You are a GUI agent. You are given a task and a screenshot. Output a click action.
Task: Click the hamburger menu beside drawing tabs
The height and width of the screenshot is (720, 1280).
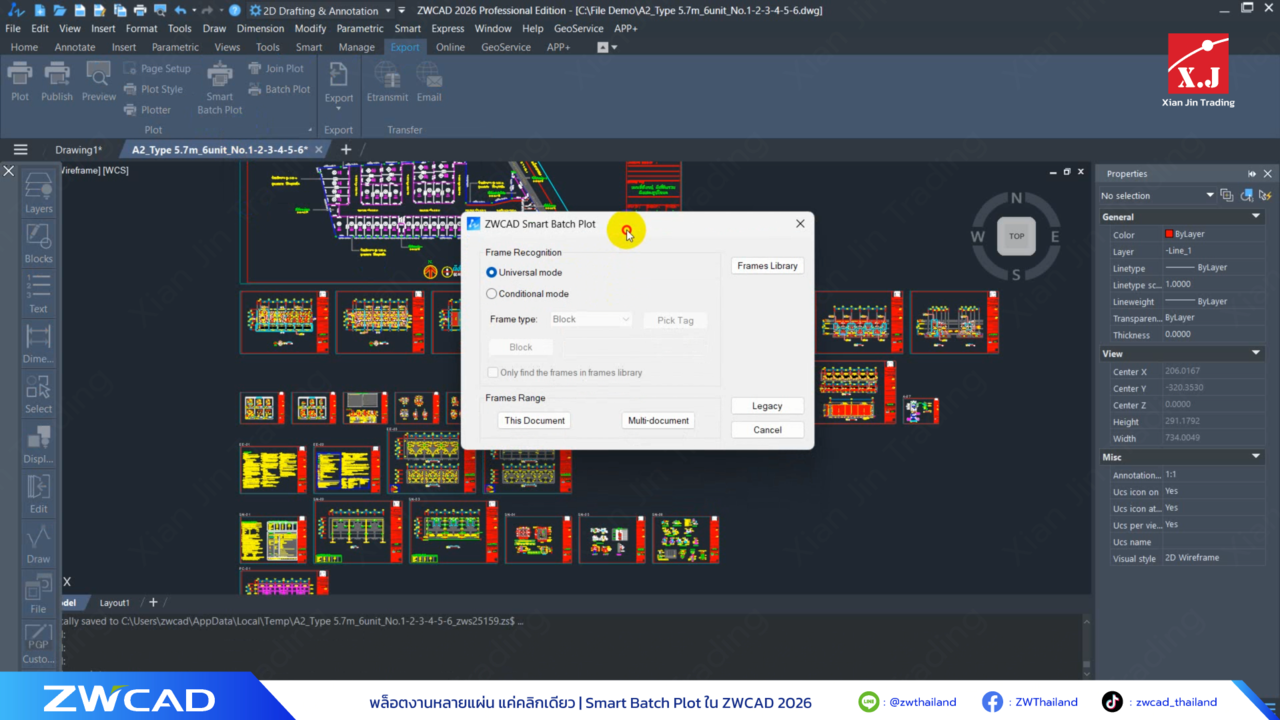point(20,150)
